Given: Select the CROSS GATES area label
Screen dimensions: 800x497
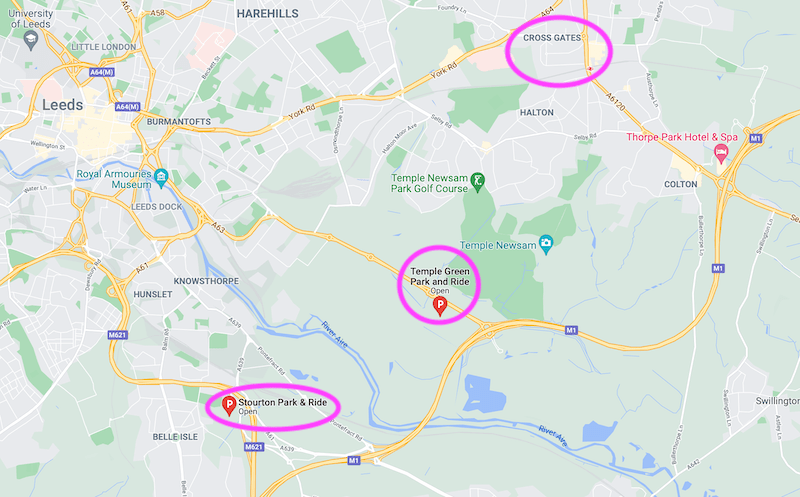Looking at the screenshot, I should pyautogui.click(x=552, y=38).
